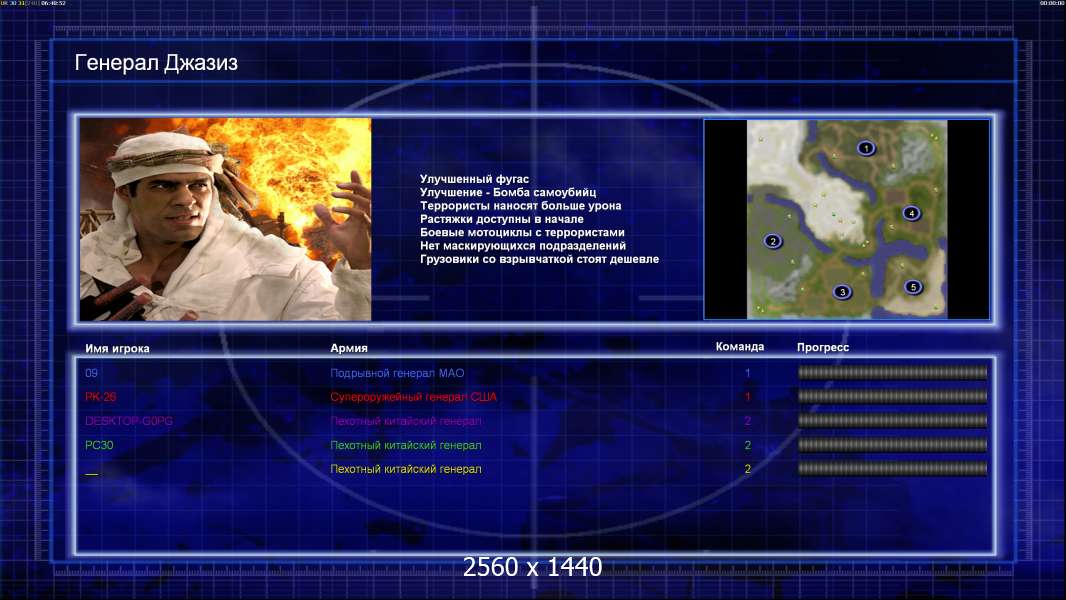Click 'Нет маскирующихся подразделений' line
Viewport: 1066px width, 600px height.
pos(523,245)
